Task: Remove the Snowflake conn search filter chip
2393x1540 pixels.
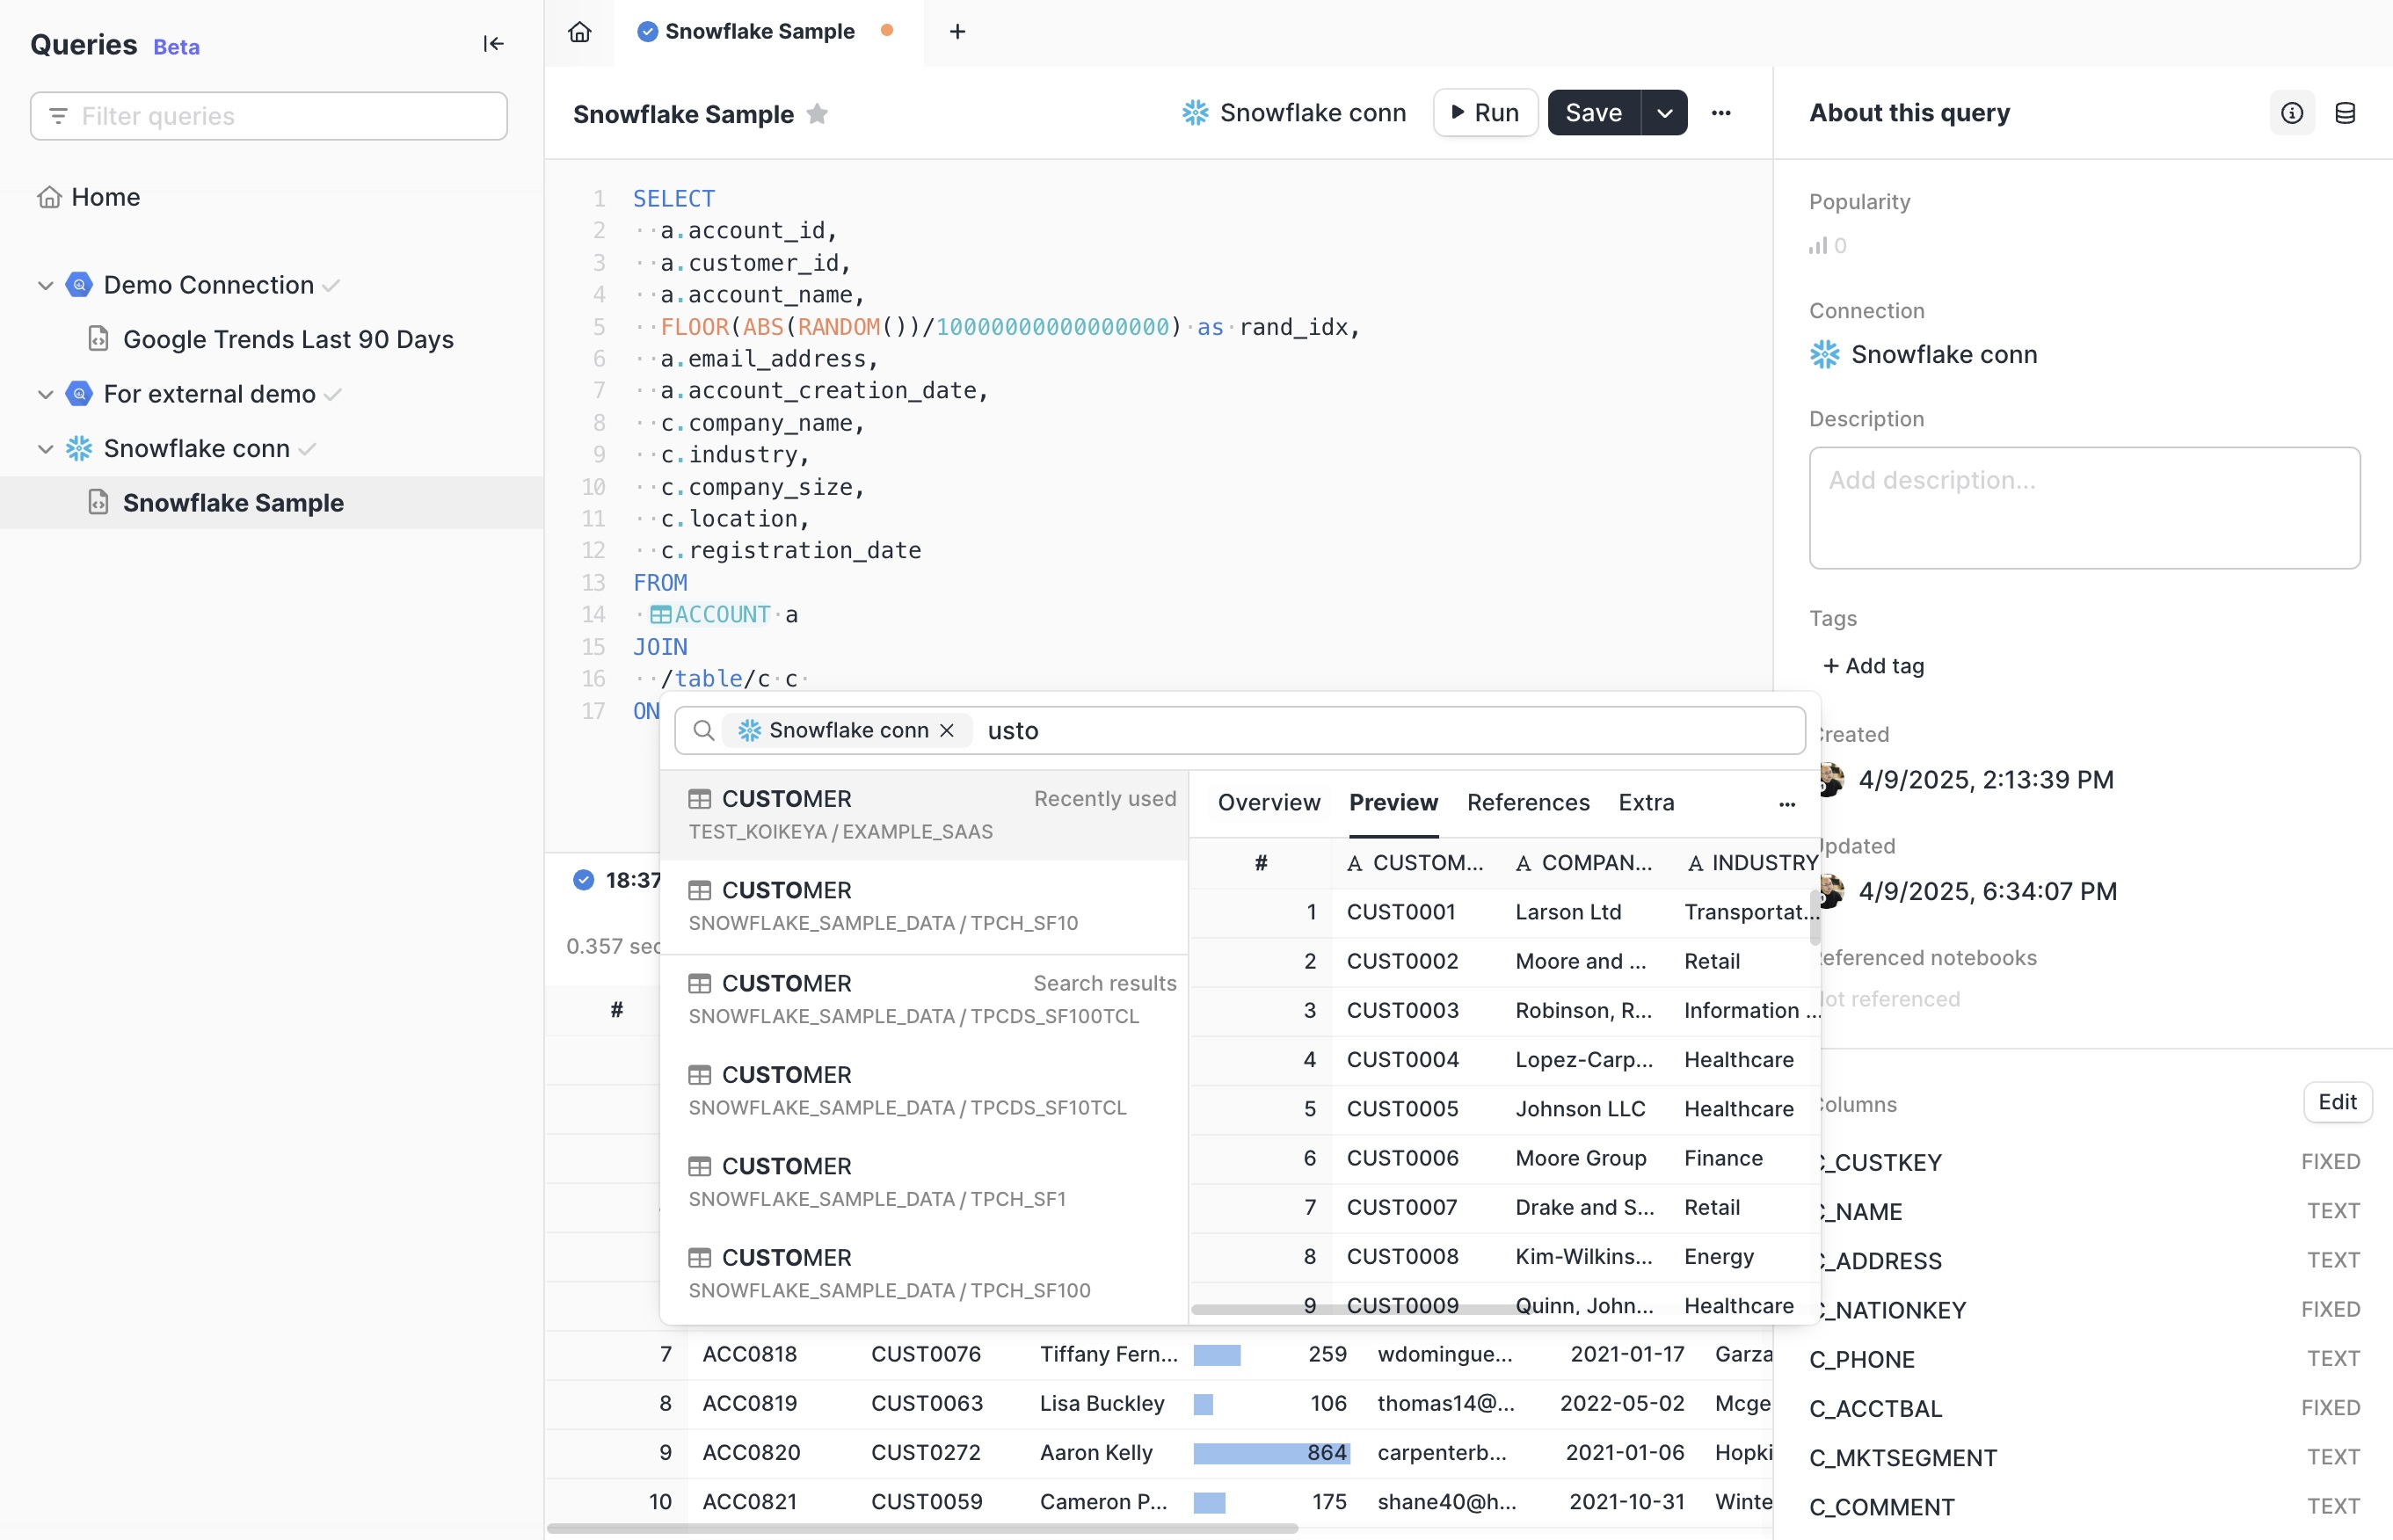Action: click(x=947, y=731)
